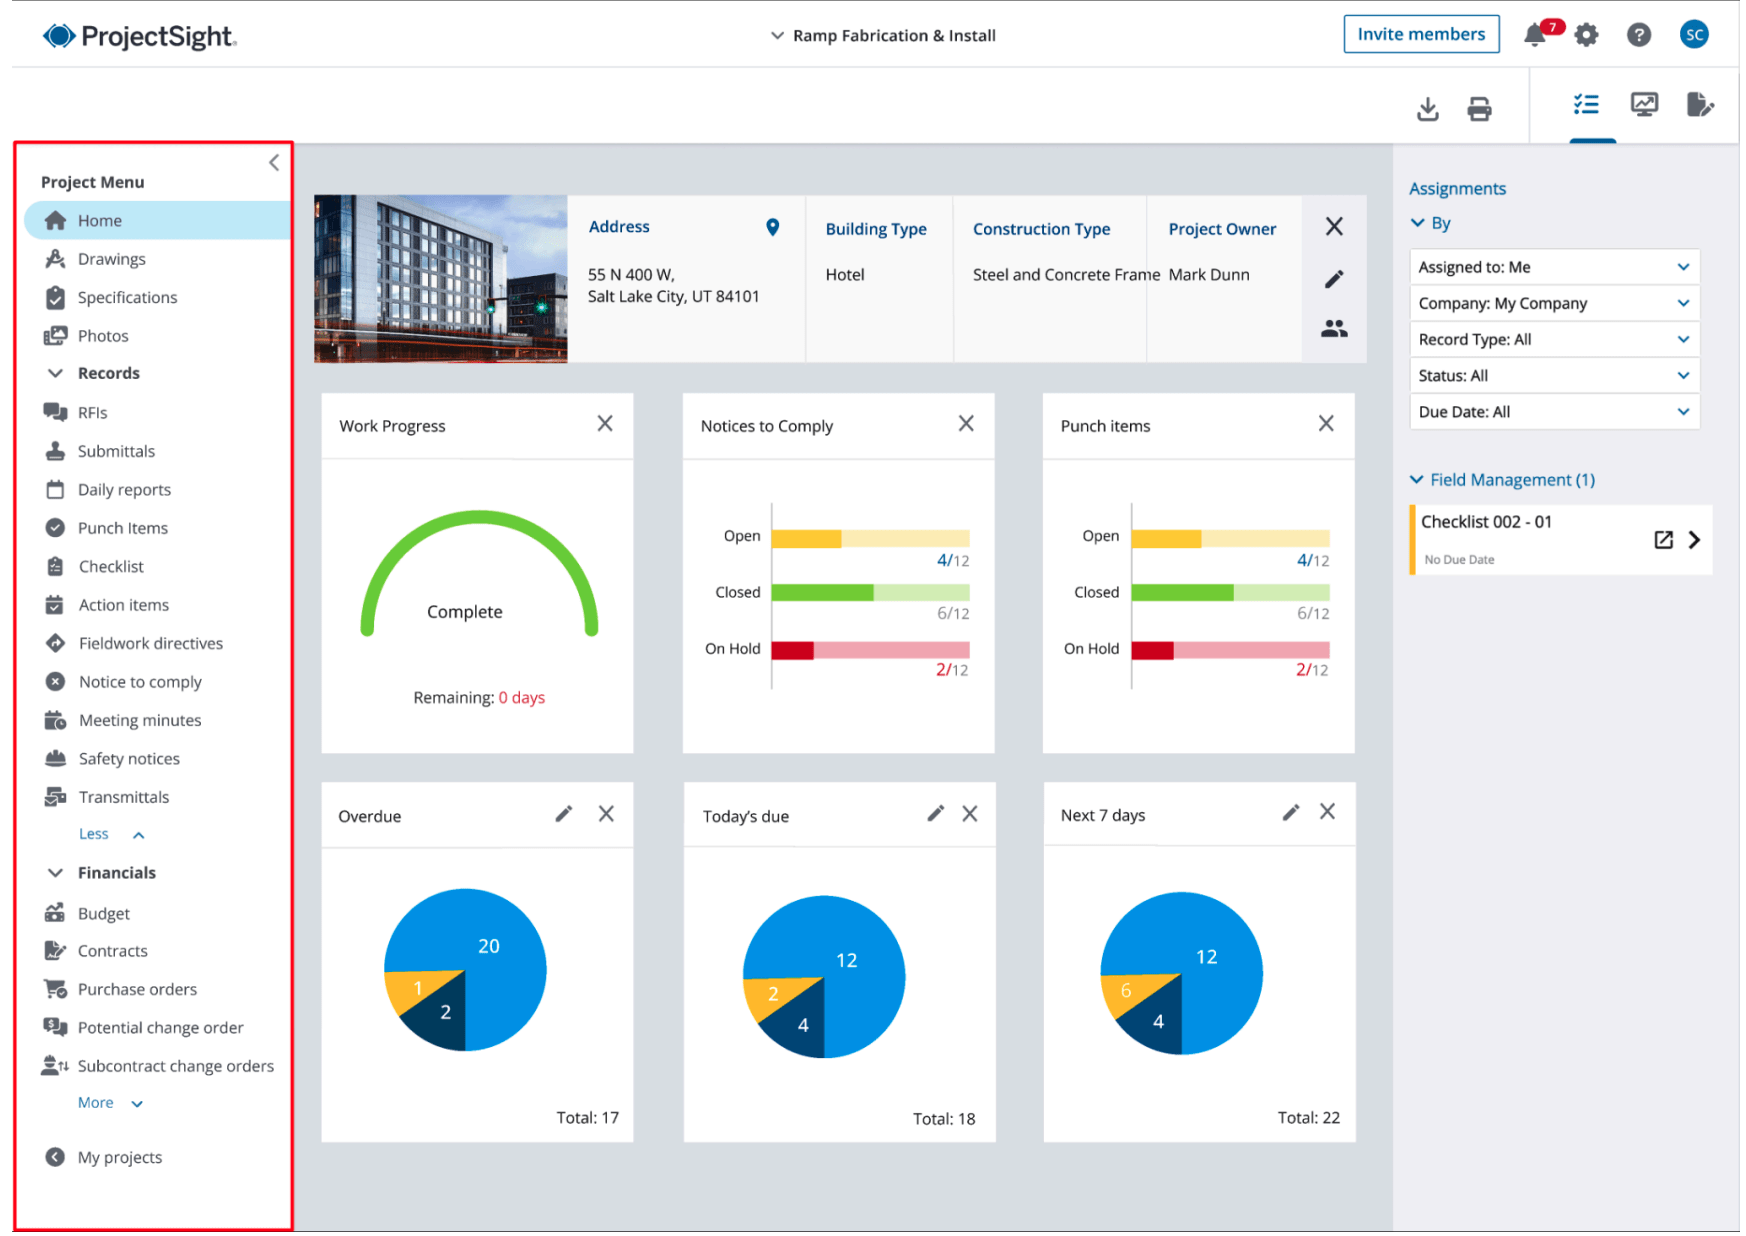Click the map pin next to Address

click(772, 227)
